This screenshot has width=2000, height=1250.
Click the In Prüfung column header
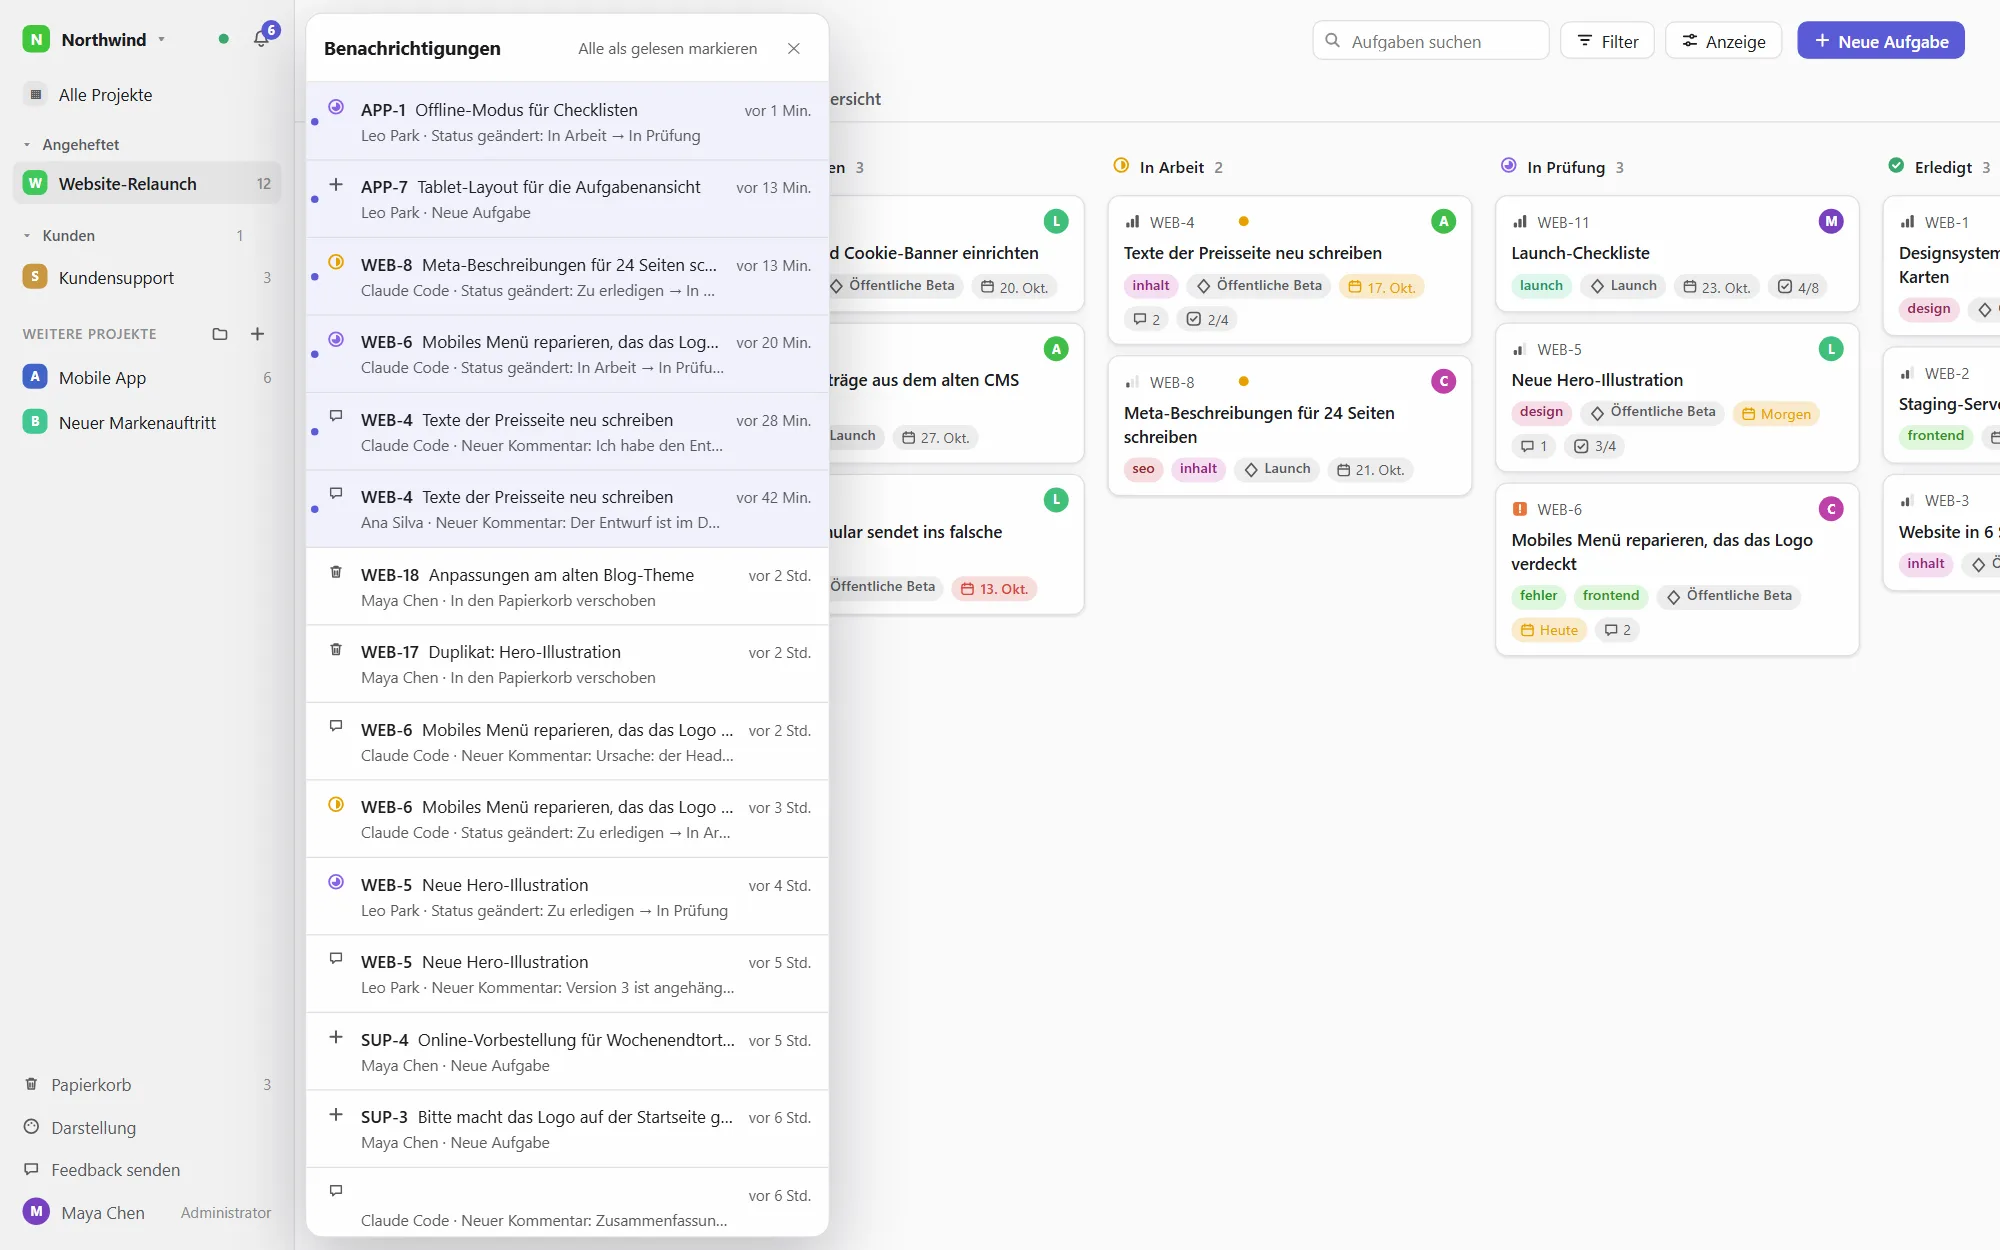coord(1563,167)
